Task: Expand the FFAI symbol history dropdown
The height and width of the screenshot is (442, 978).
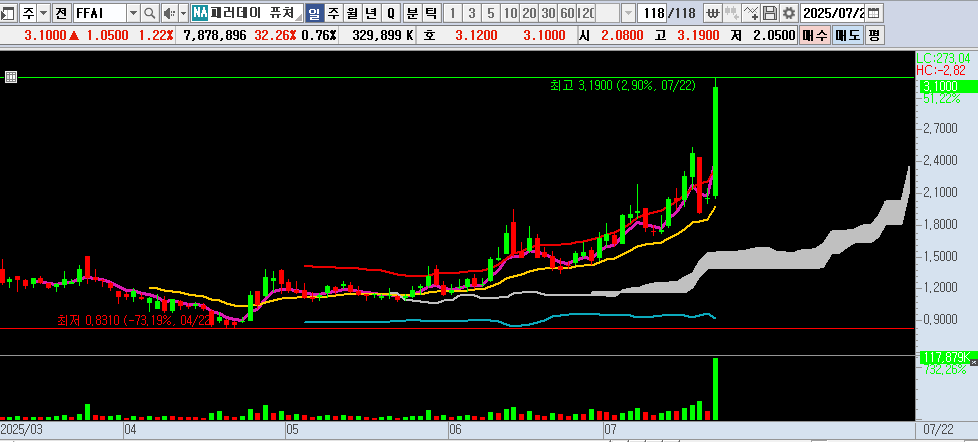Action: click(x=134, y=12)
